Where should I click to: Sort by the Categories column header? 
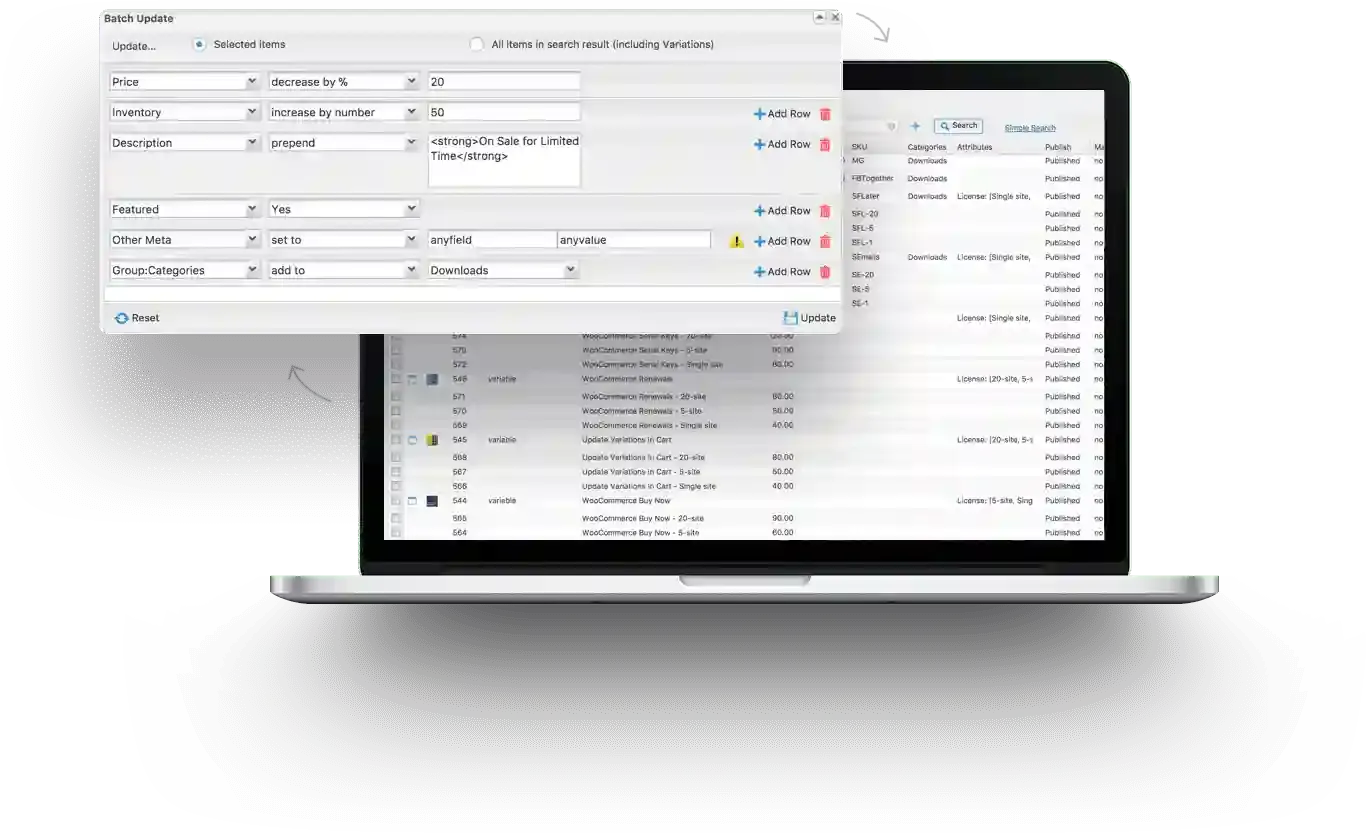pyautogui.click(x=927, y=147)
